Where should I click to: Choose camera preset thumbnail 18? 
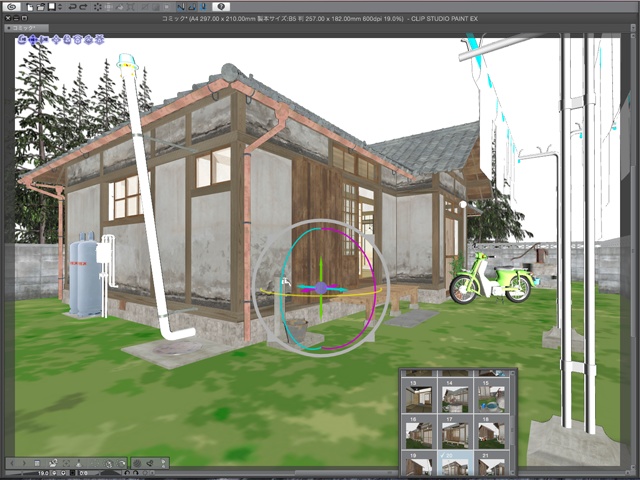click(x=491, y=432)
